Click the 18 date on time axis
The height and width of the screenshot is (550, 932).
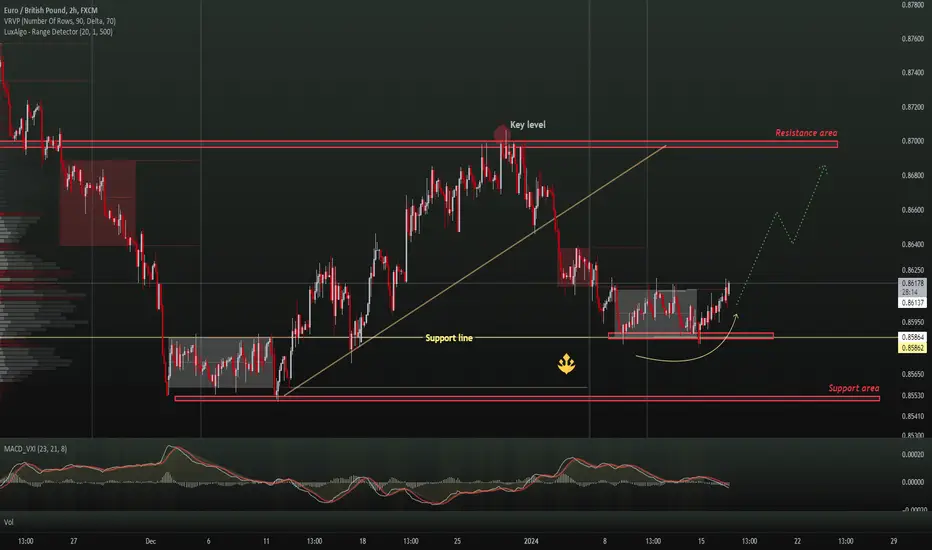pos(363,541)
